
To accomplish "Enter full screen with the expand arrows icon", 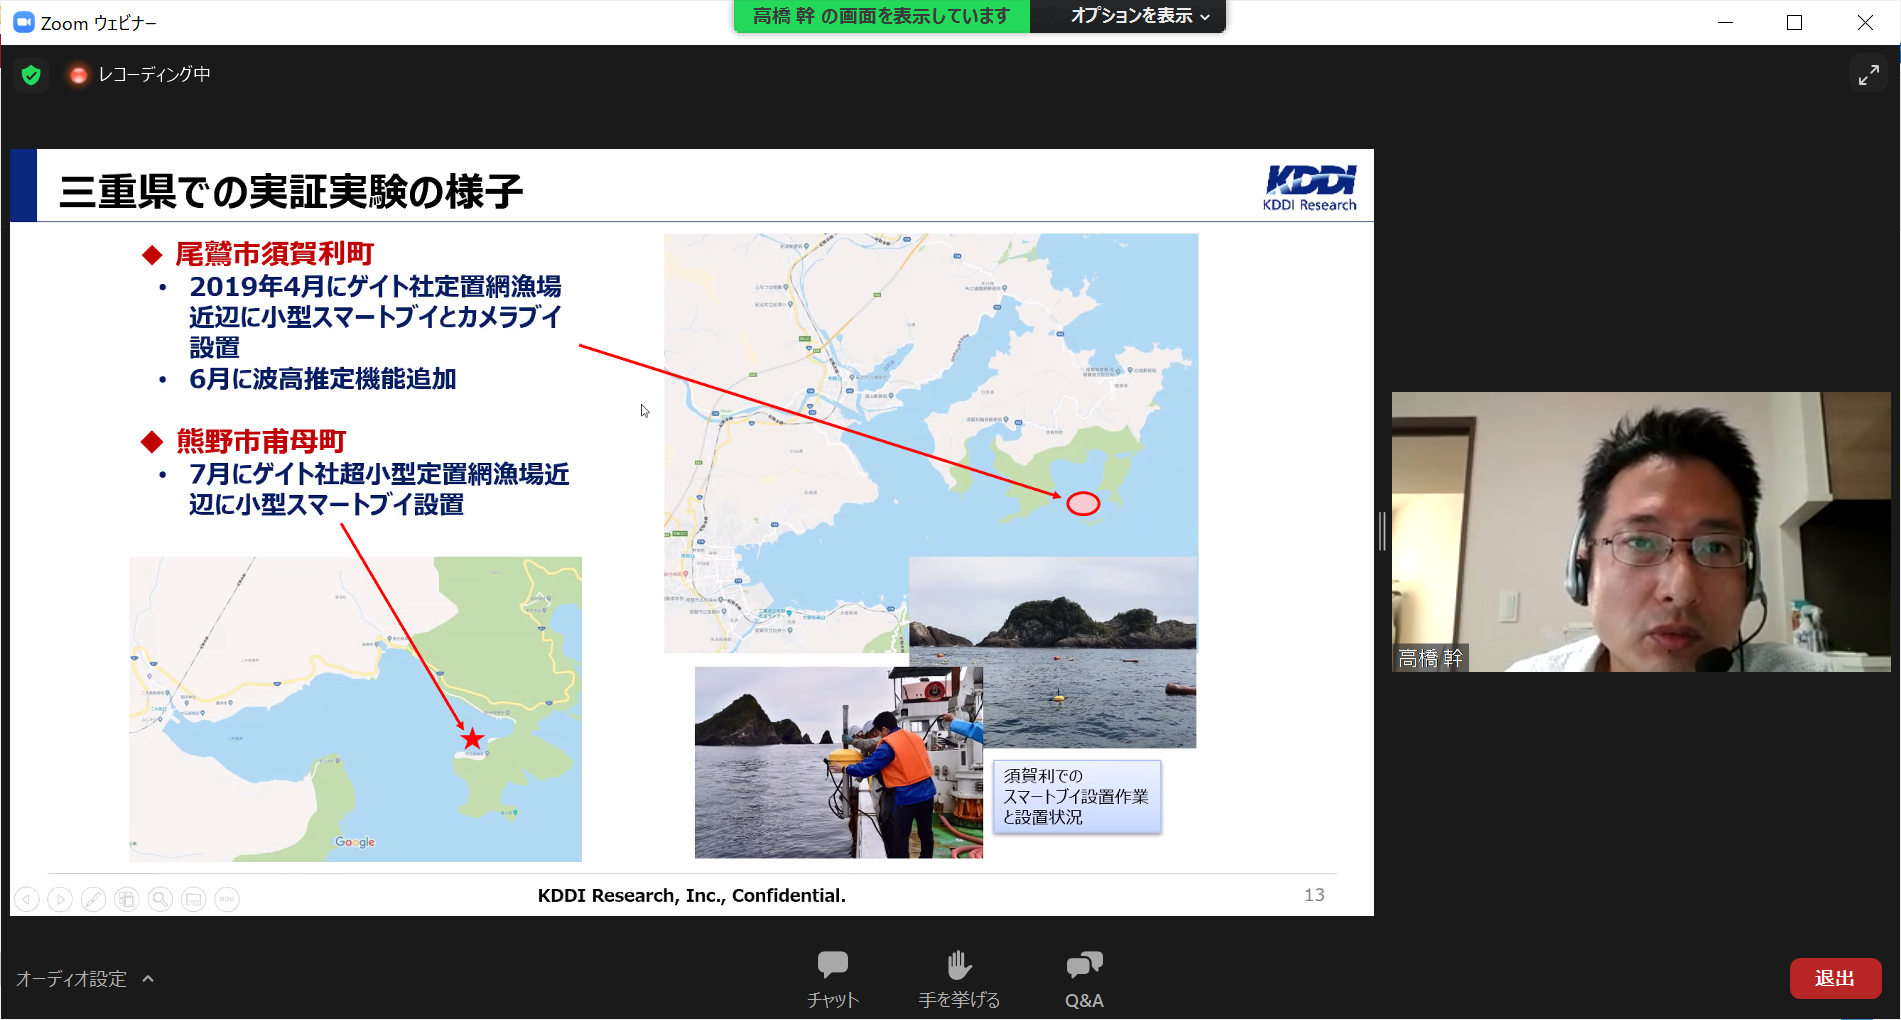I will 1868,75.
